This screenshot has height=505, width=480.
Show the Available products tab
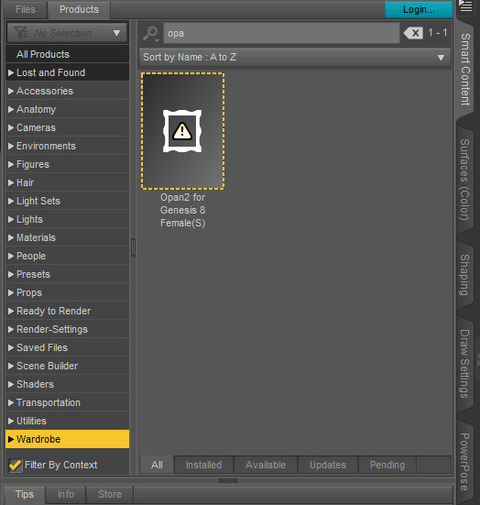point(266,465)
